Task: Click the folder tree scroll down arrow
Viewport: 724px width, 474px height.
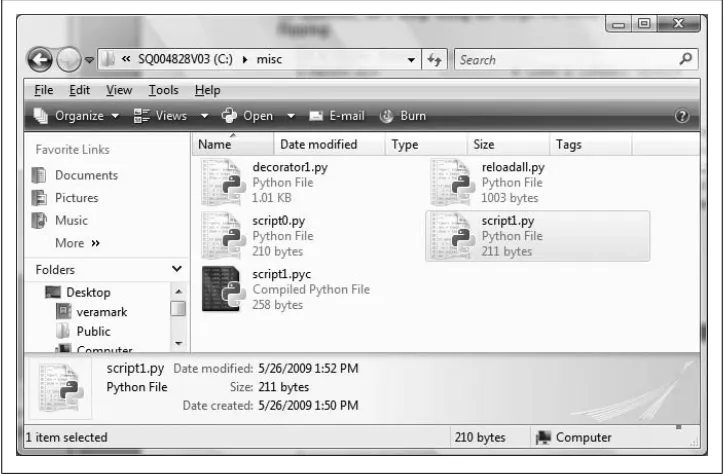Action: coord(178,343)
